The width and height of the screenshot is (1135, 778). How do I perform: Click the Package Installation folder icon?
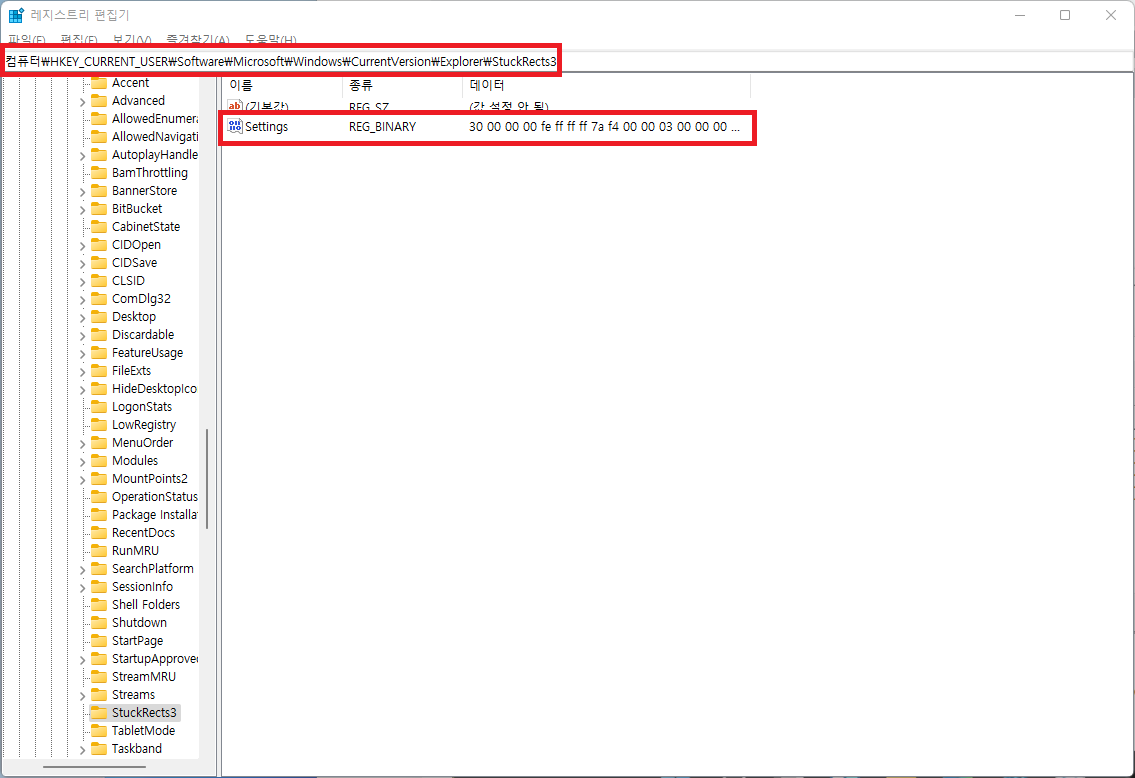click(98, 515)
